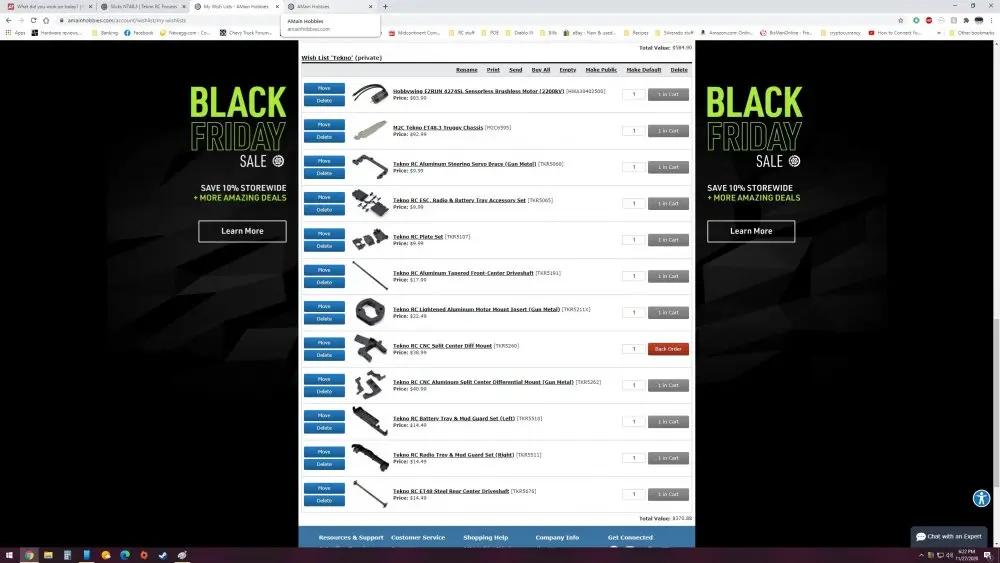Viewport: 1000px width, 563px height.
Task: Click Empty in the wish list menu
Action: (x=568, y=70)
